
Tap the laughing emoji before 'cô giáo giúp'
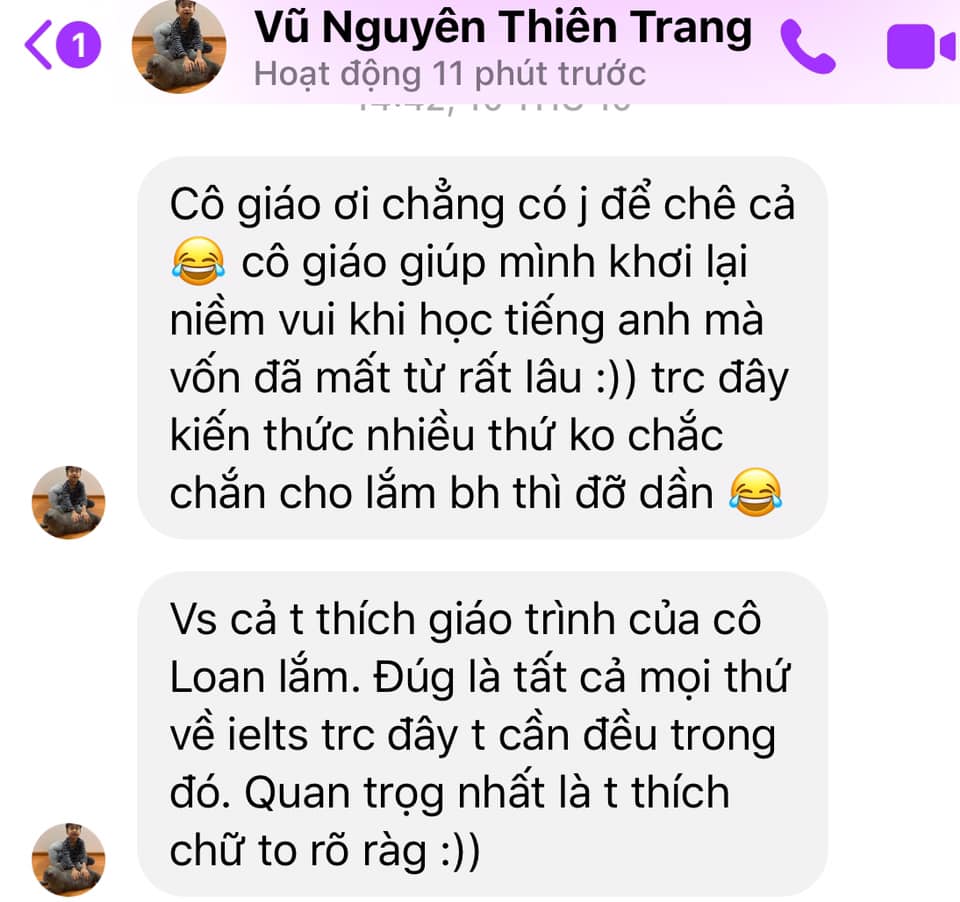198,261
